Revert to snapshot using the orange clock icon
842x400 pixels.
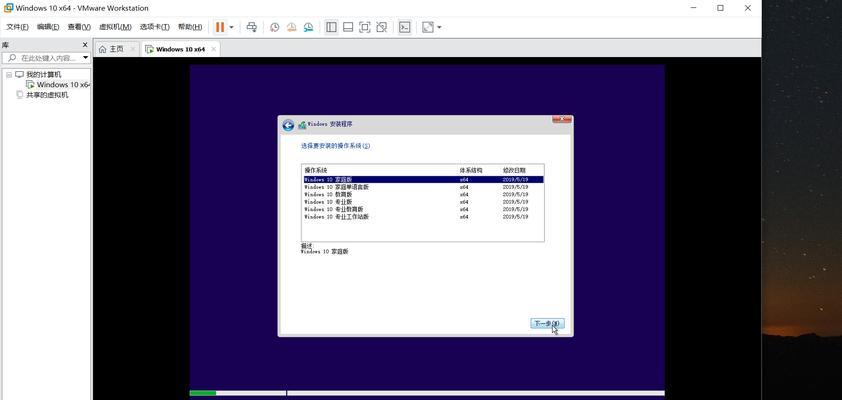pyautogui.click(x=291, y=27)
